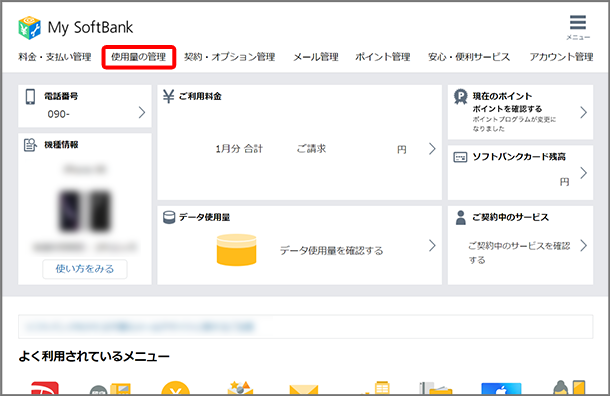Click the card icon beside ソフトバンクカード残高
Screen dimensions: 610x396
460,157
